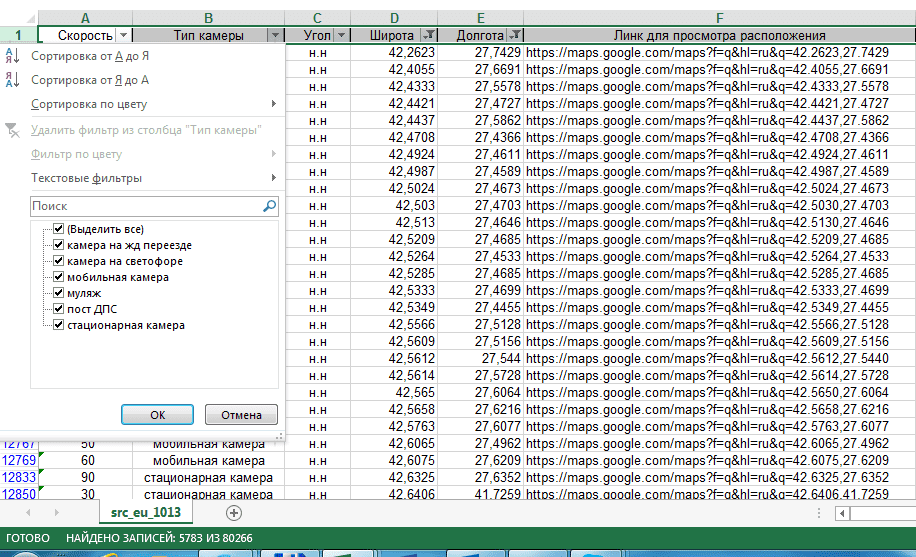The width and height of the screenshot is (916, 557).
Task: Click the magnifier icon in the filter search box
Action: click(269, 206)
